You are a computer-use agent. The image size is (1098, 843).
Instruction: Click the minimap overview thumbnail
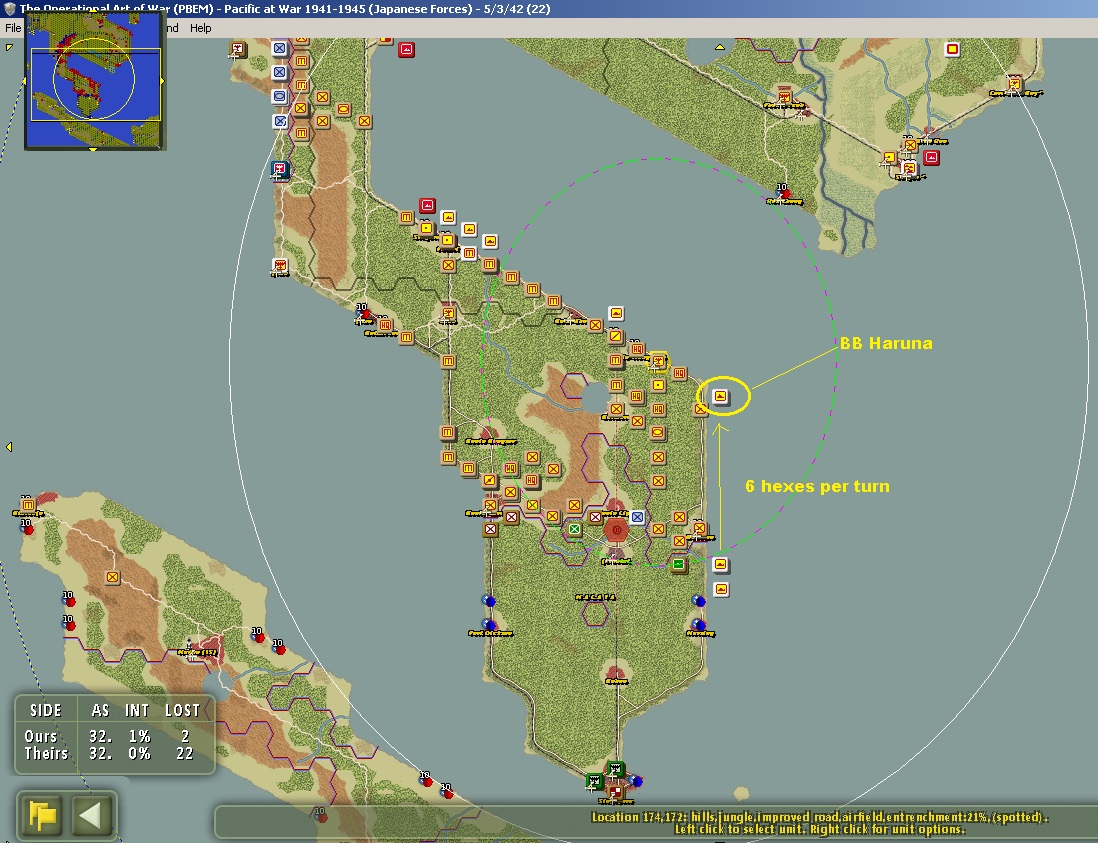95,80
